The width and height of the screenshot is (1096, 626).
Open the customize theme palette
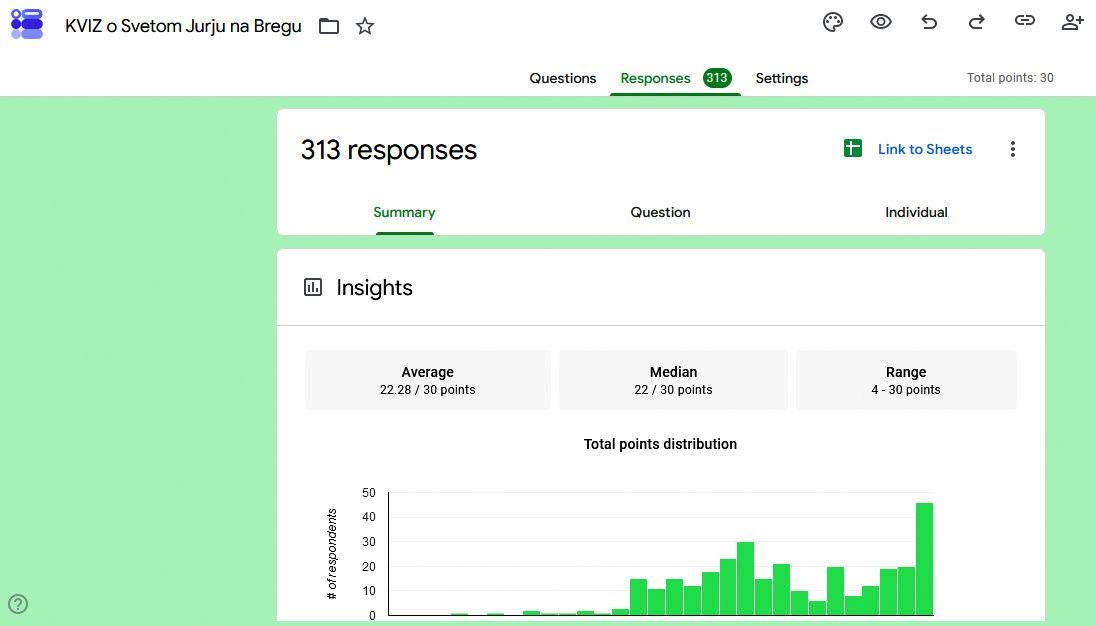[832, 22]
